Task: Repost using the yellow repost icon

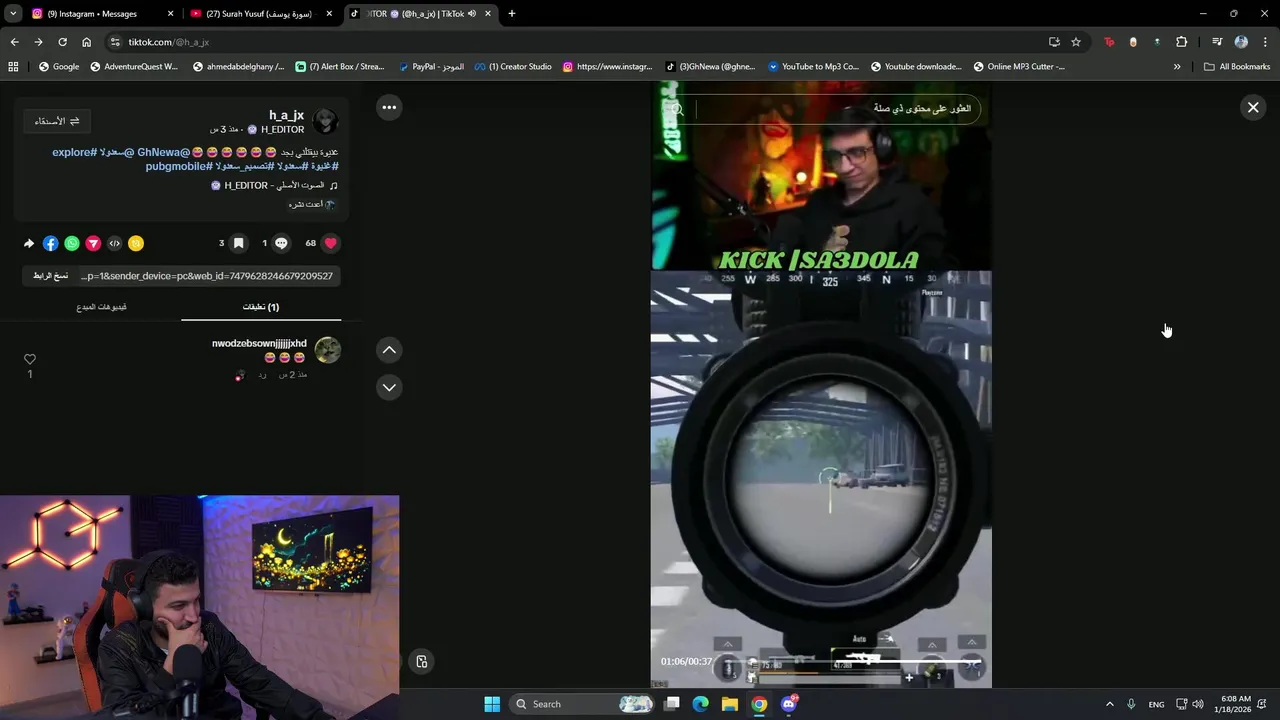Action: pos(136,243)
